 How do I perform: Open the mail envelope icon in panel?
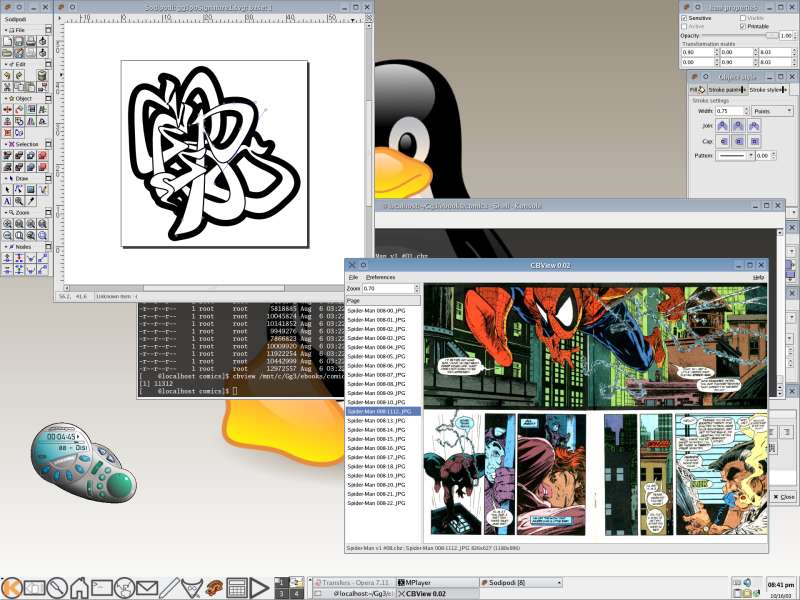[x=147, y=588]
